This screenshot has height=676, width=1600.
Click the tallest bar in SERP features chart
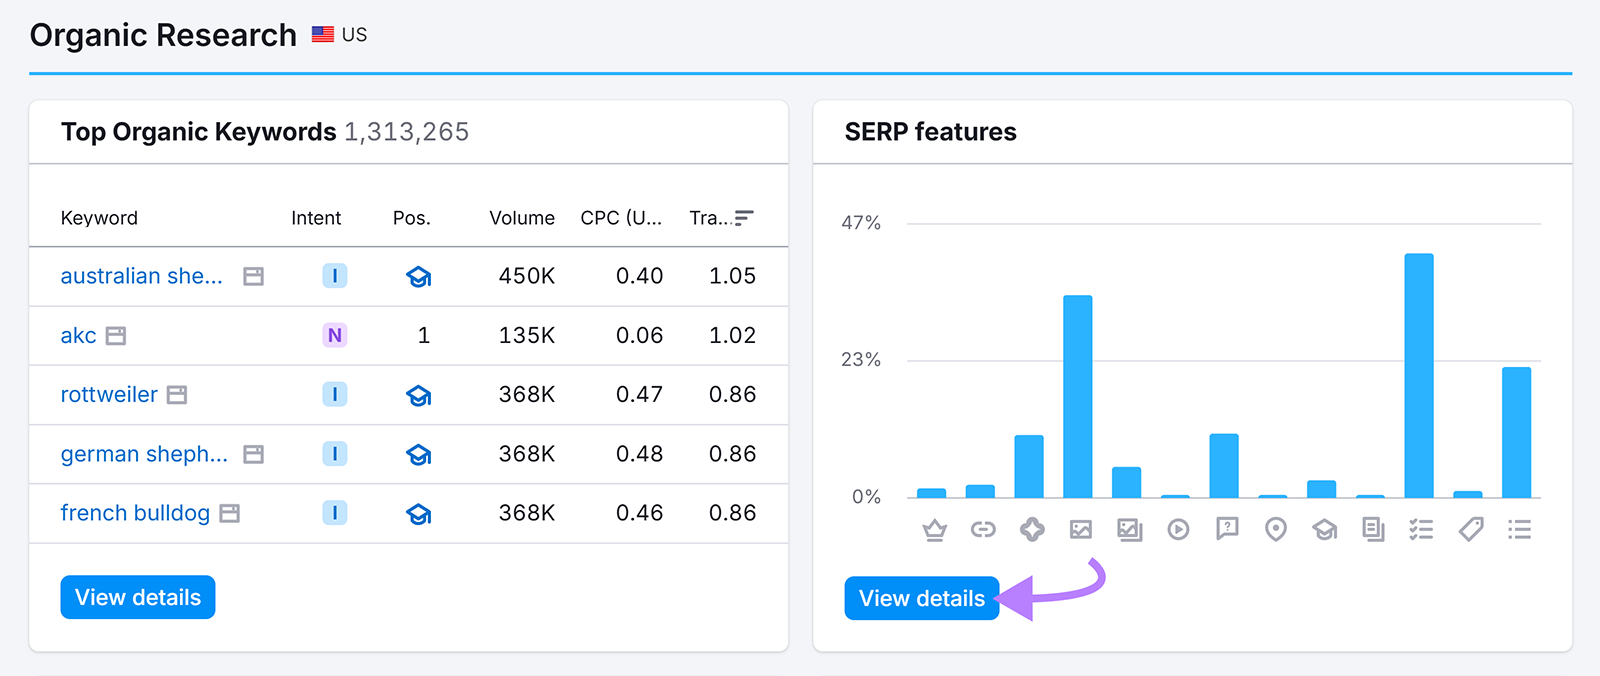(x=1418, y=375)
